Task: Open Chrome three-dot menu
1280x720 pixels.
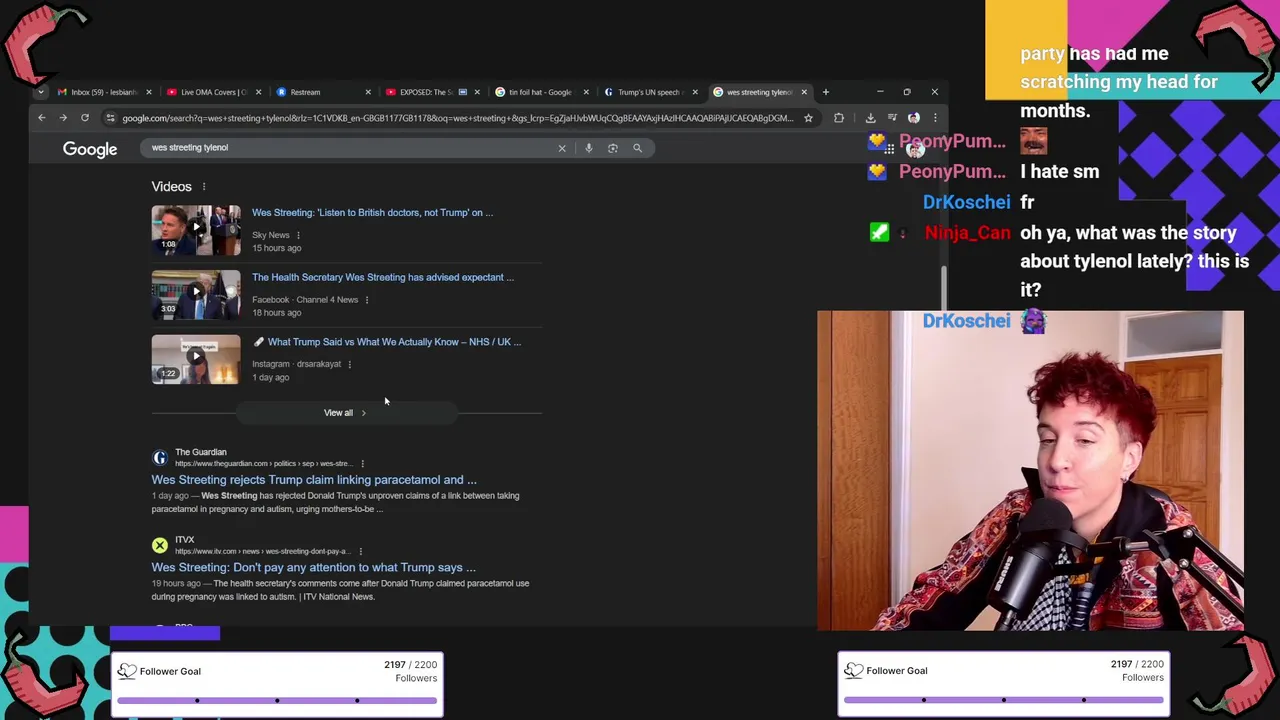Action: [x=935, y=118]
